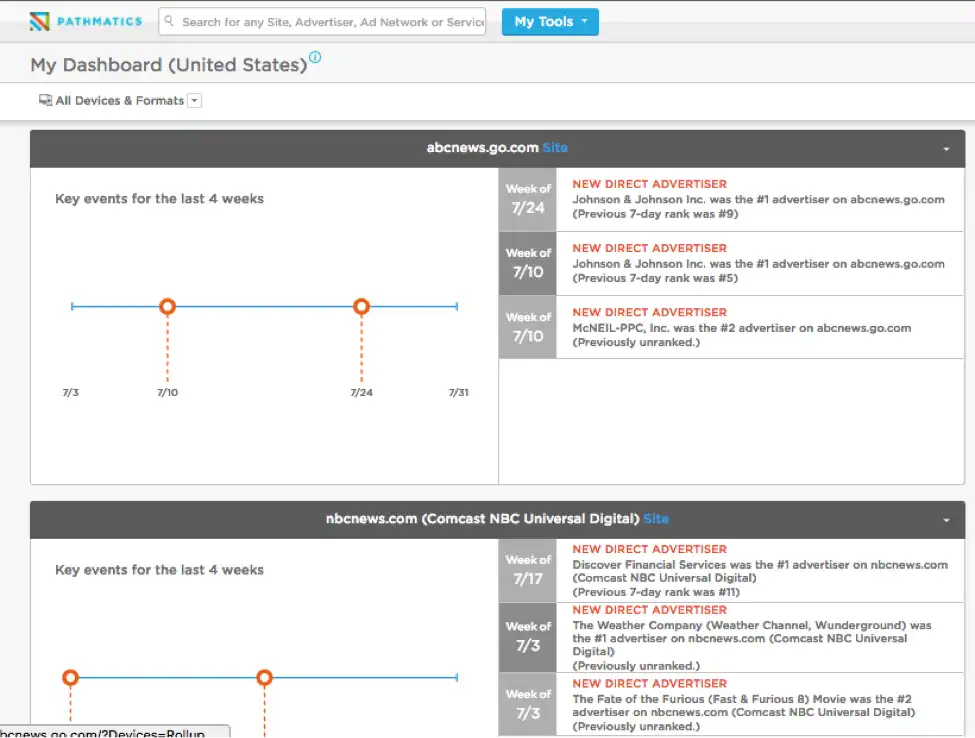Collapse the nbcnews.com panel with its caret
The width and height of the screenshot is (975, 738).
[946, 518]
